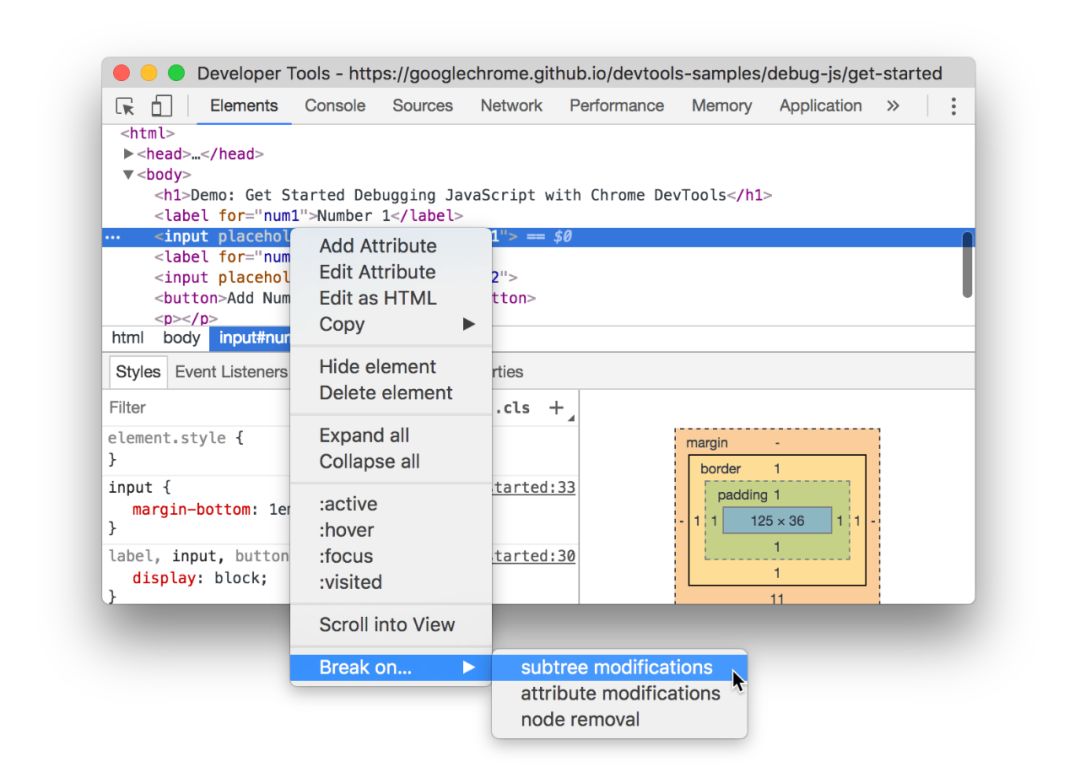Expand the head element node
This screenshot has height=778, width=1080.
coord(128,154)
